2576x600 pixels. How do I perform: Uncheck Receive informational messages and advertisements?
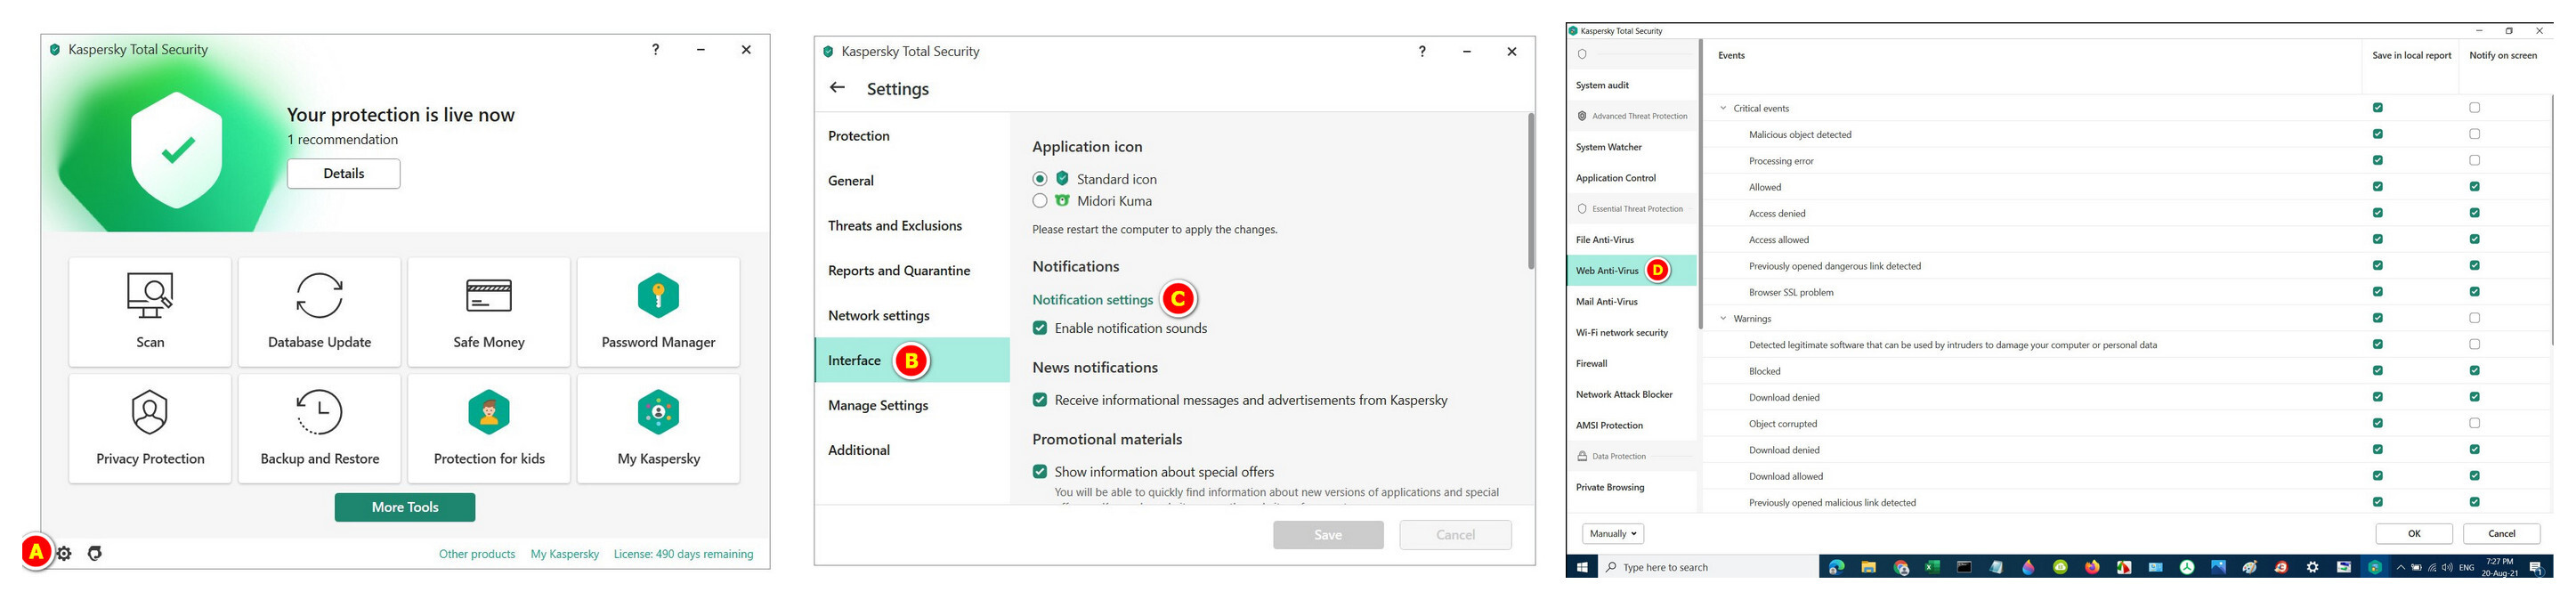1040,400
